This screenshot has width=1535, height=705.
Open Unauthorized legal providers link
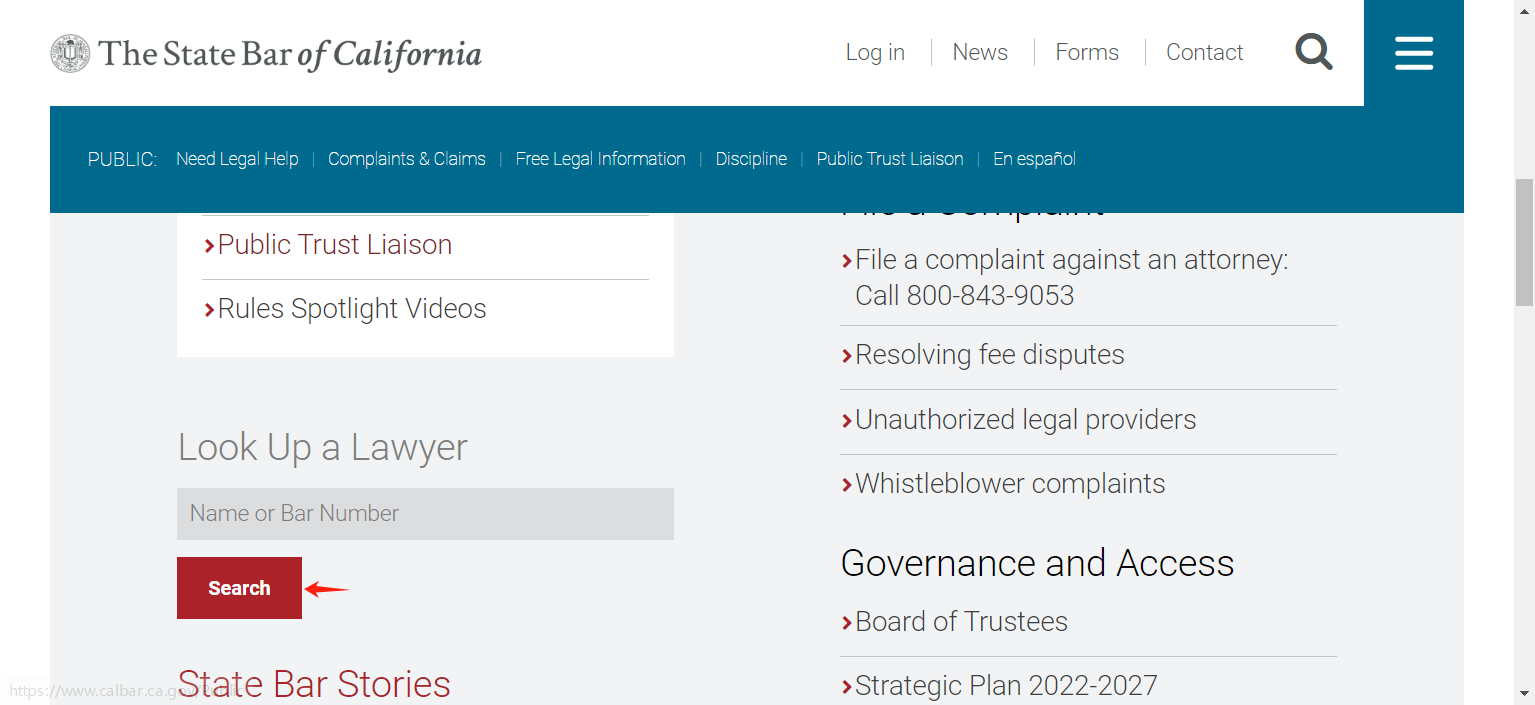[x=1026, y=420]
